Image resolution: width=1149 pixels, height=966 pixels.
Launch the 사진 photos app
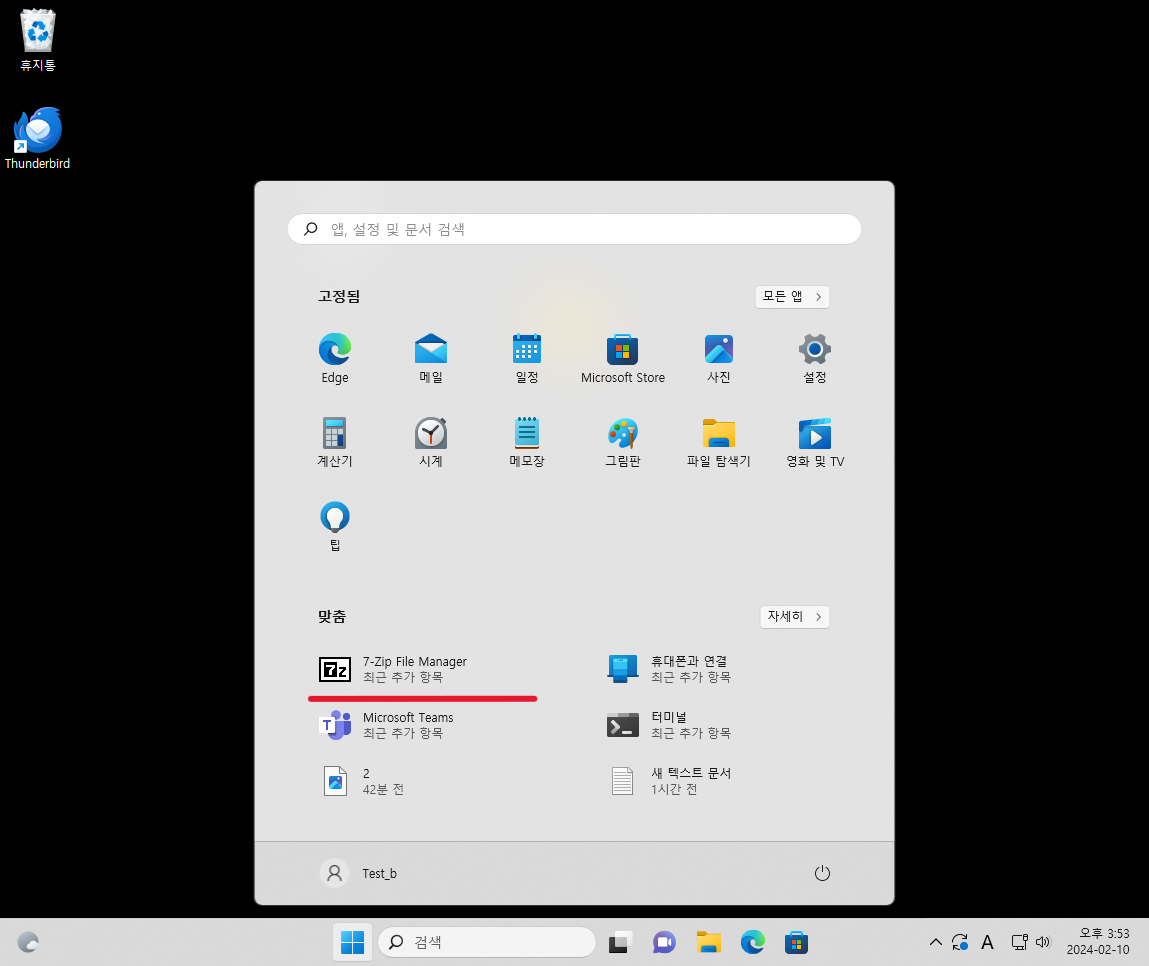click(x=719, y=358)
